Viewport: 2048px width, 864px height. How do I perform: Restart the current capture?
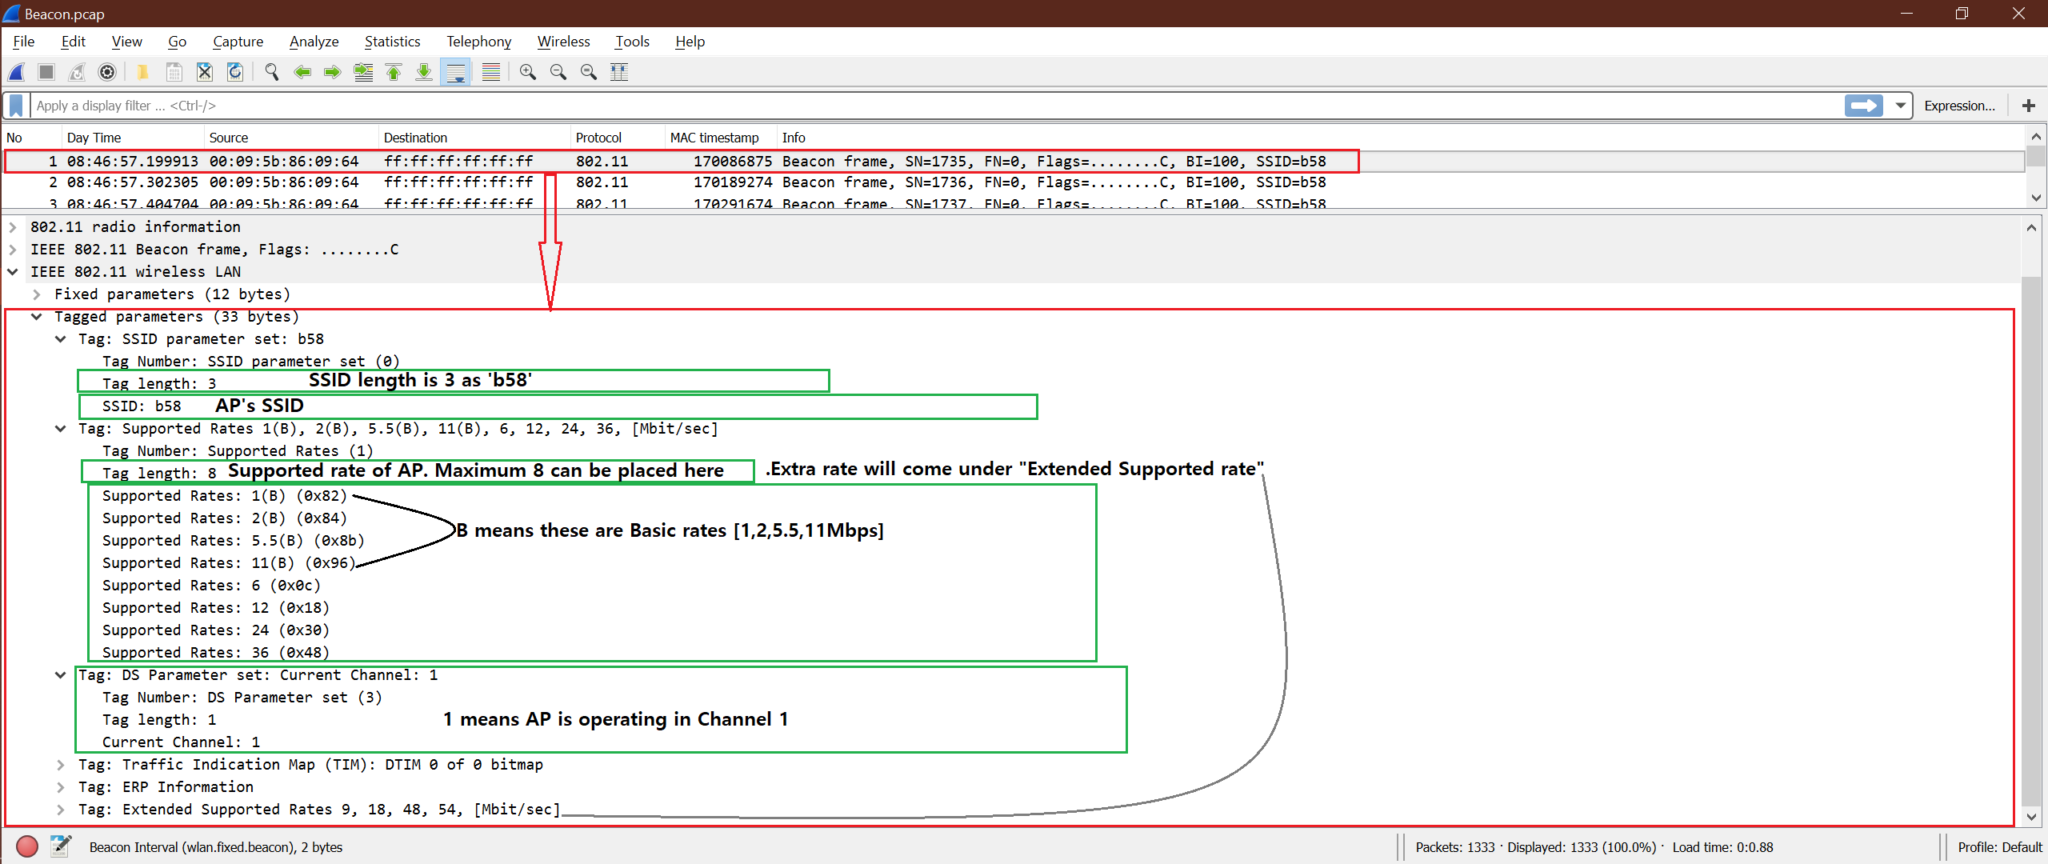coord(77,72)
